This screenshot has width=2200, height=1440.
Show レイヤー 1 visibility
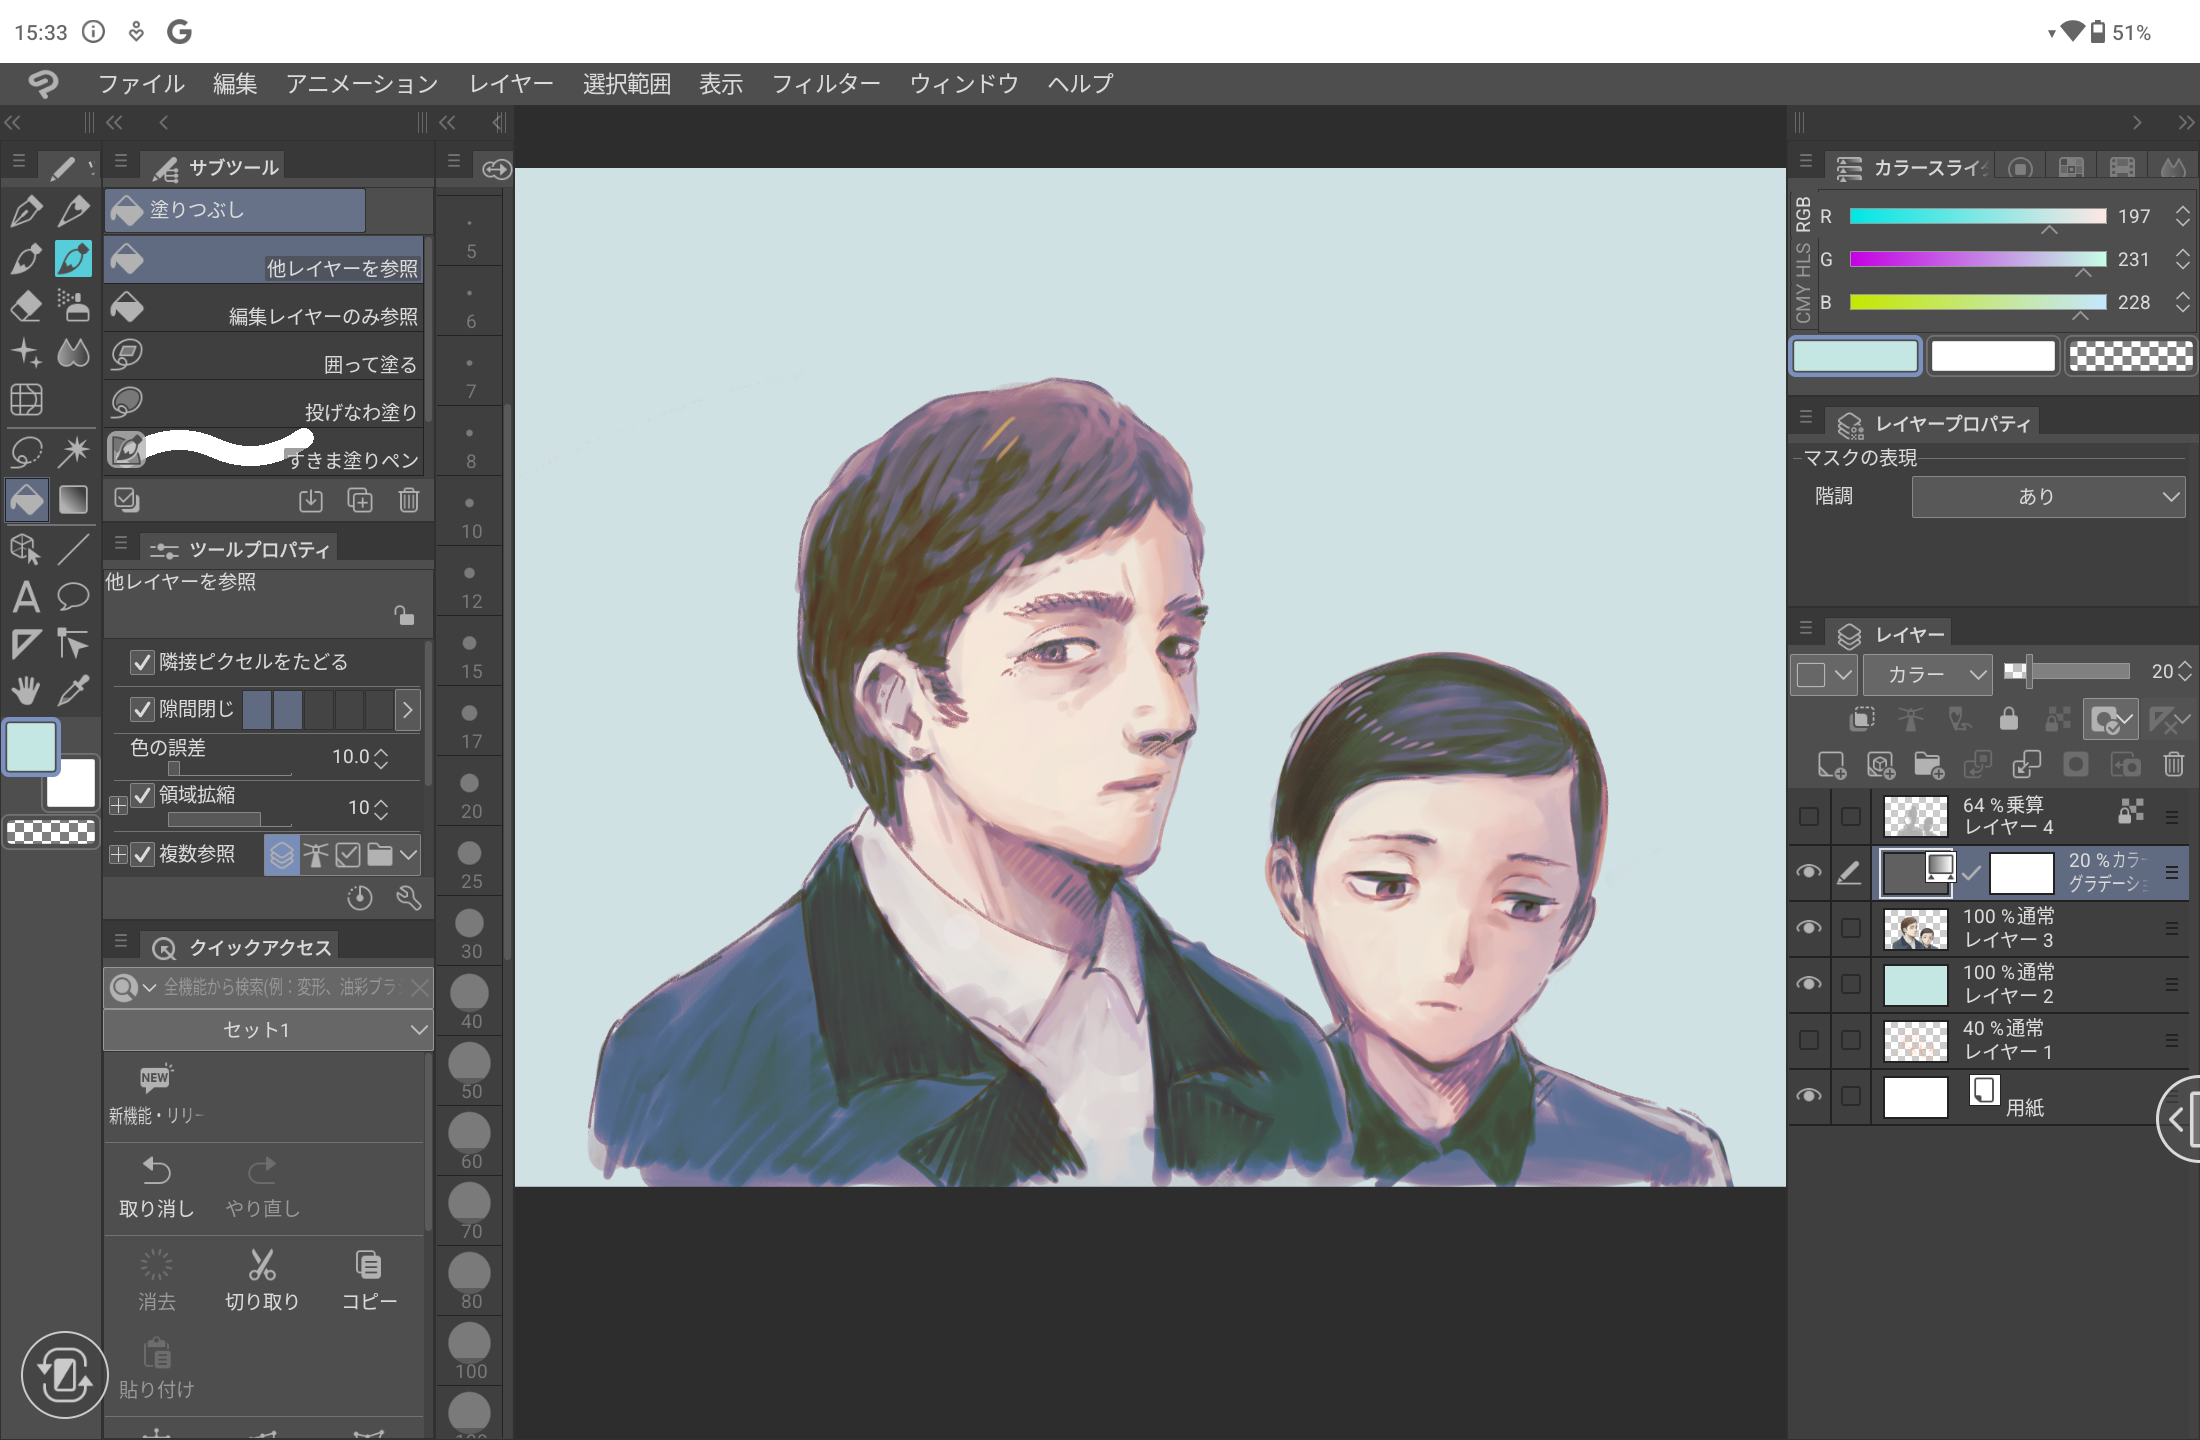click(1809, 1040)
